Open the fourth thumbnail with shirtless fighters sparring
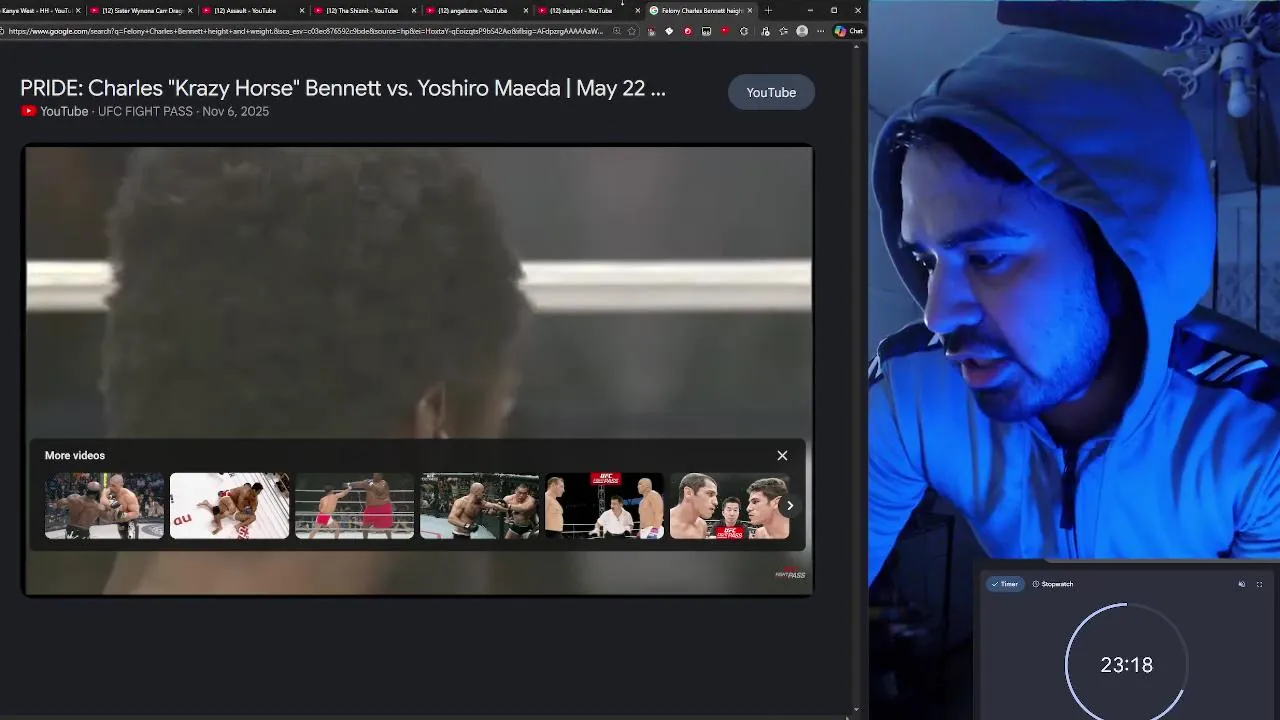 pos(479,506)
